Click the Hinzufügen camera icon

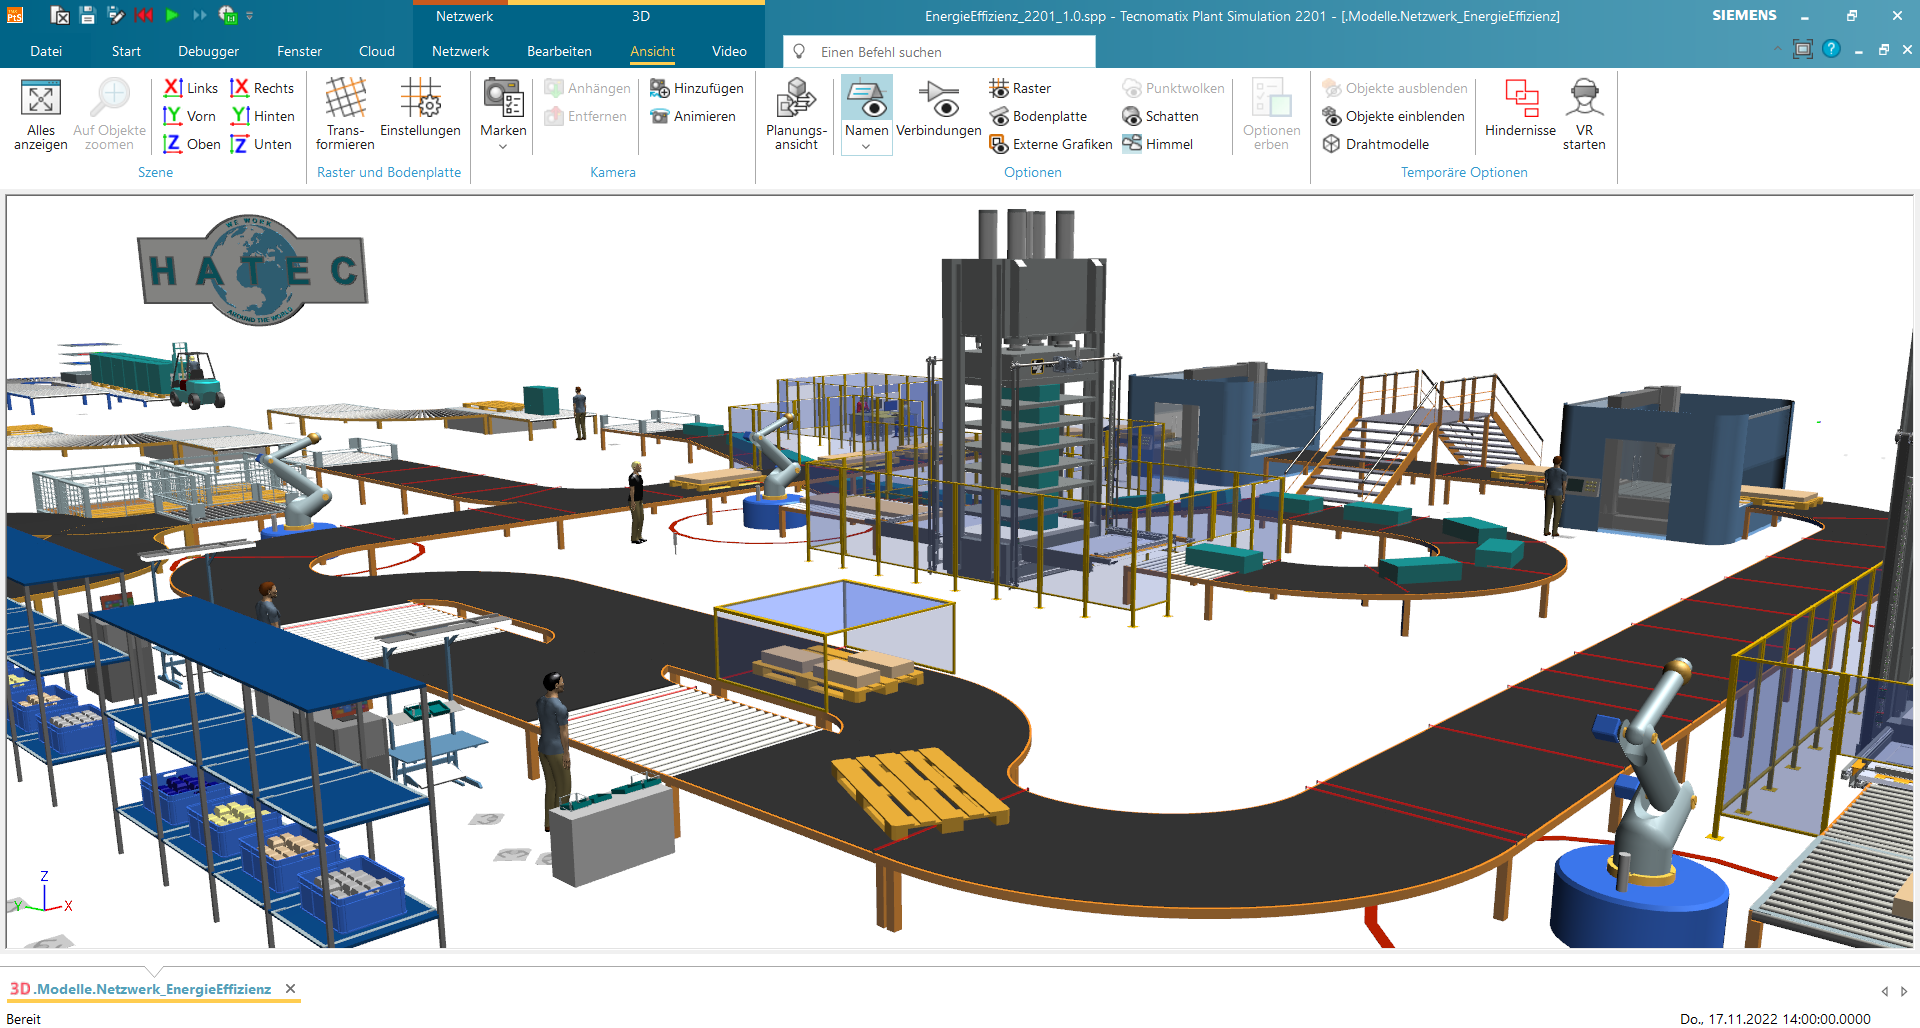[697, 88]
